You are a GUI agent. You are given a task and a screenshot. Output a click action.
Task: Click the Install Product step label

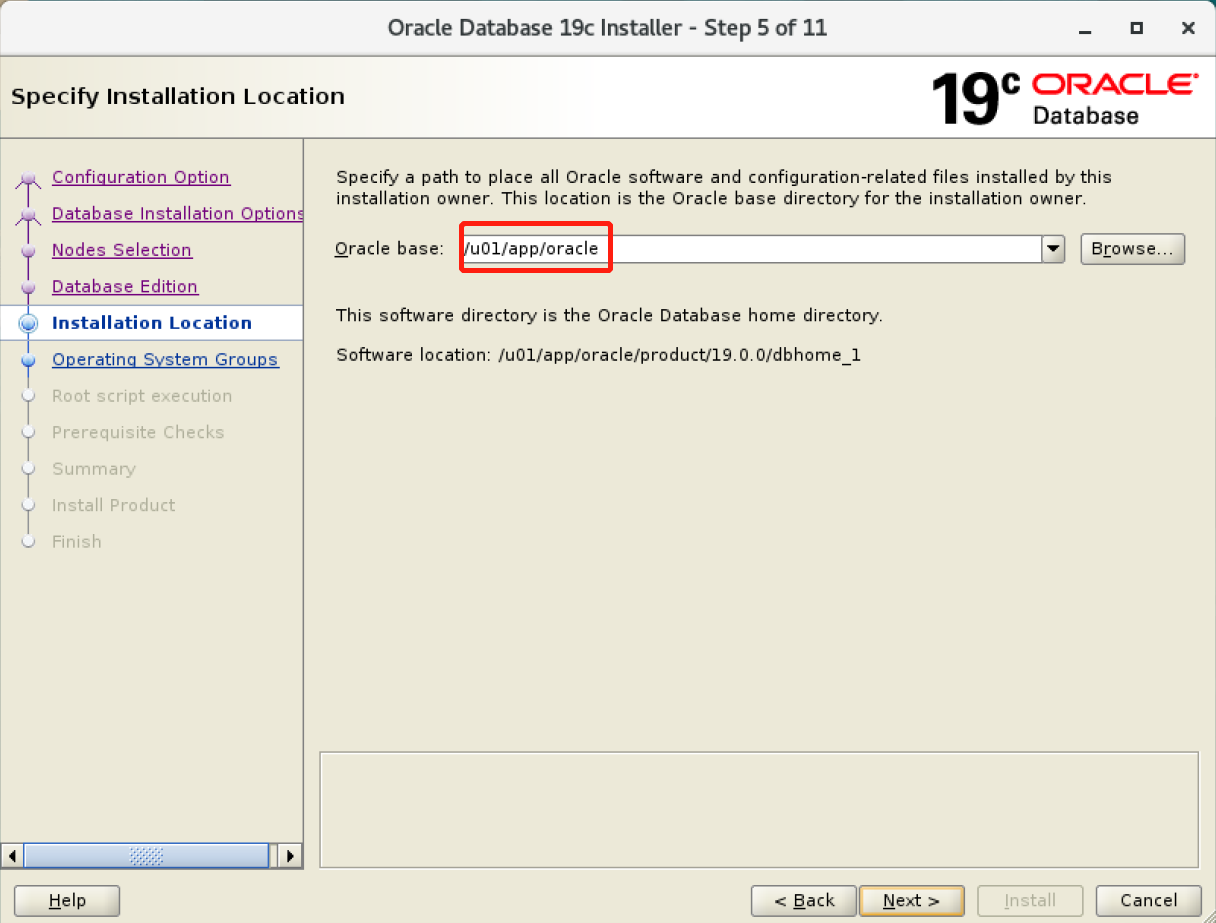point(114,505)
